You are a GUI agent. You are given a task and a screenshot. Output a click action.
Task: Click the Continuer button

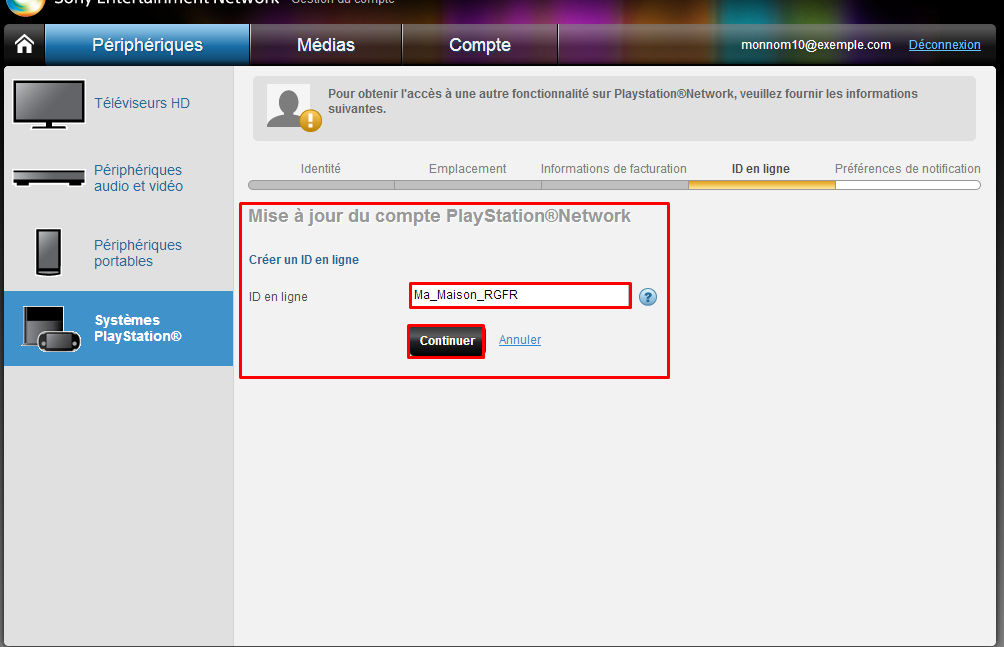click(447, 341)
